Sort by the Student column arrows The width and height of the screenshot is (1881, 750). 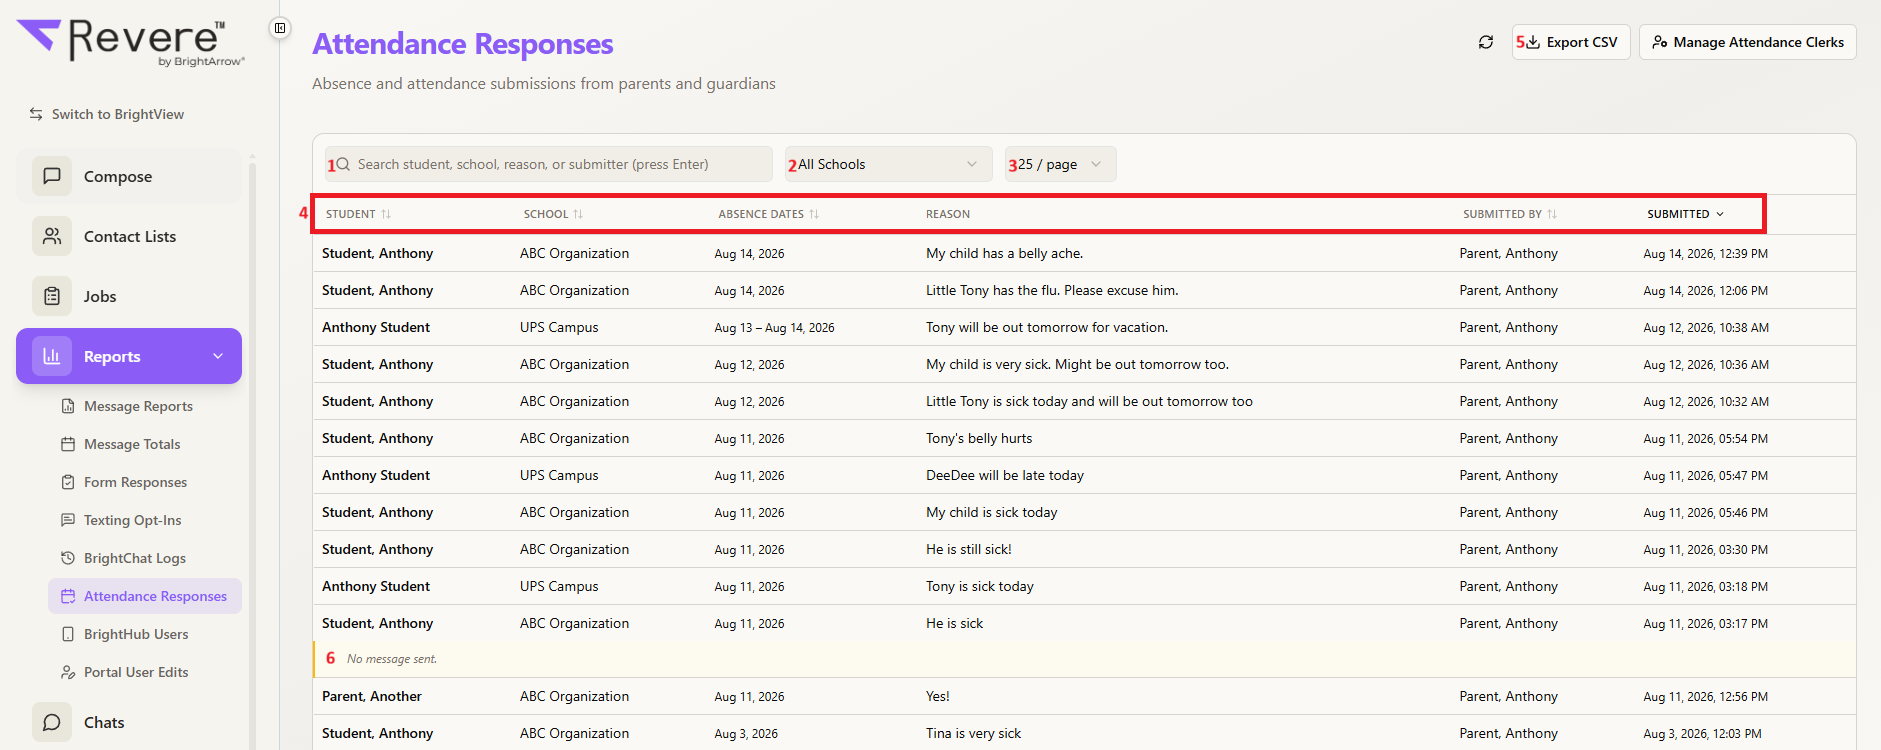click(x=386, y=214)
